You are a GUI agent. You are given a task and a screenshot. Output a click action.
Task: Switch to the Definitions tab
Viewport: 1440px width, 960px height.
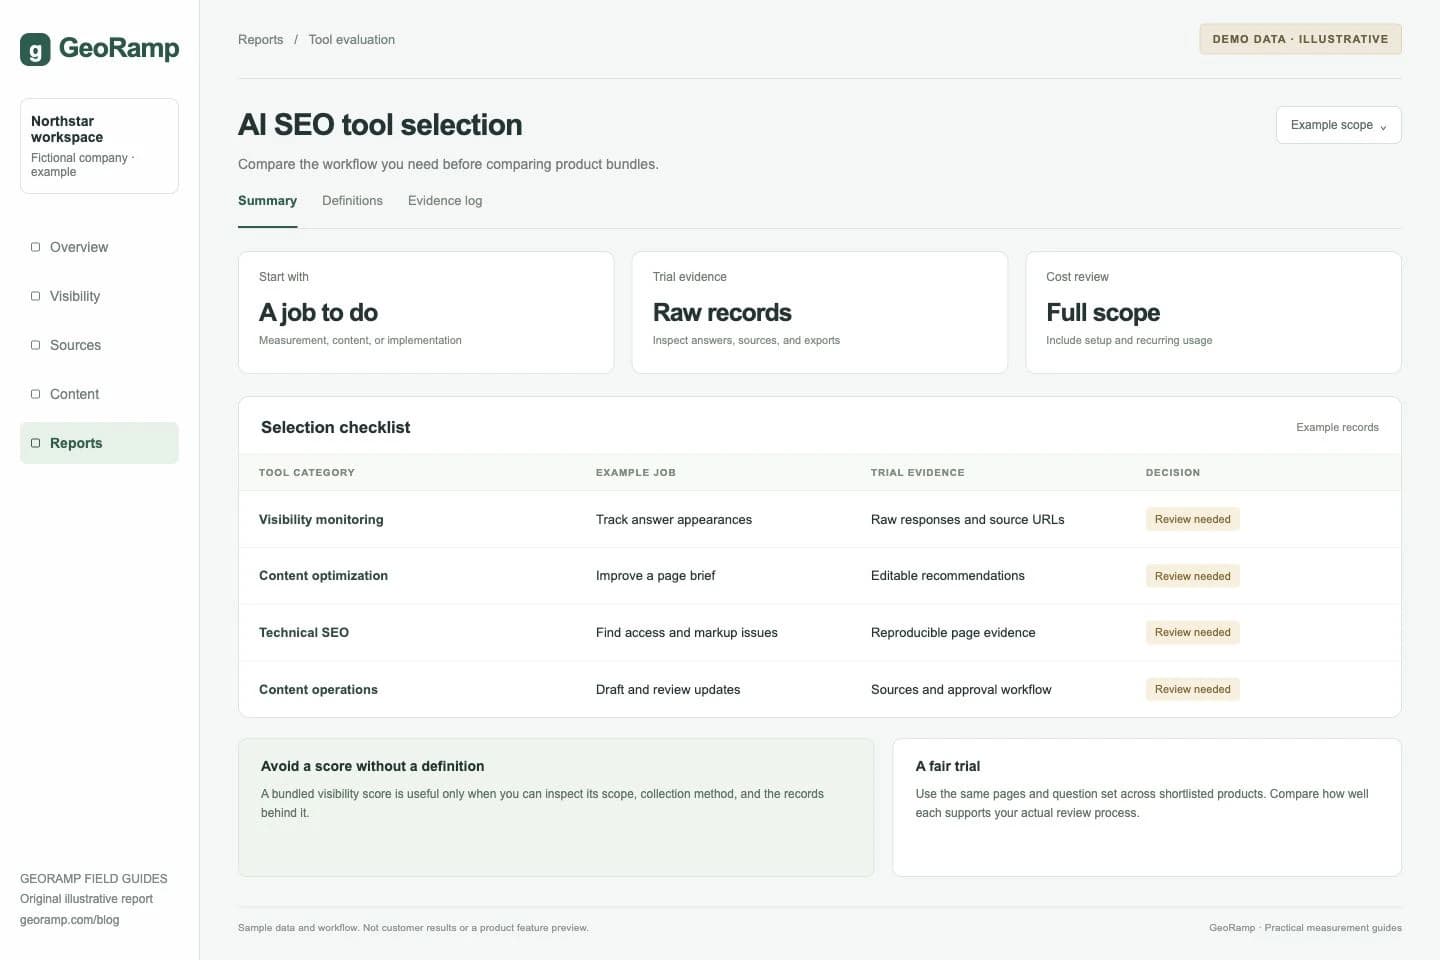(x=352, y=201)
